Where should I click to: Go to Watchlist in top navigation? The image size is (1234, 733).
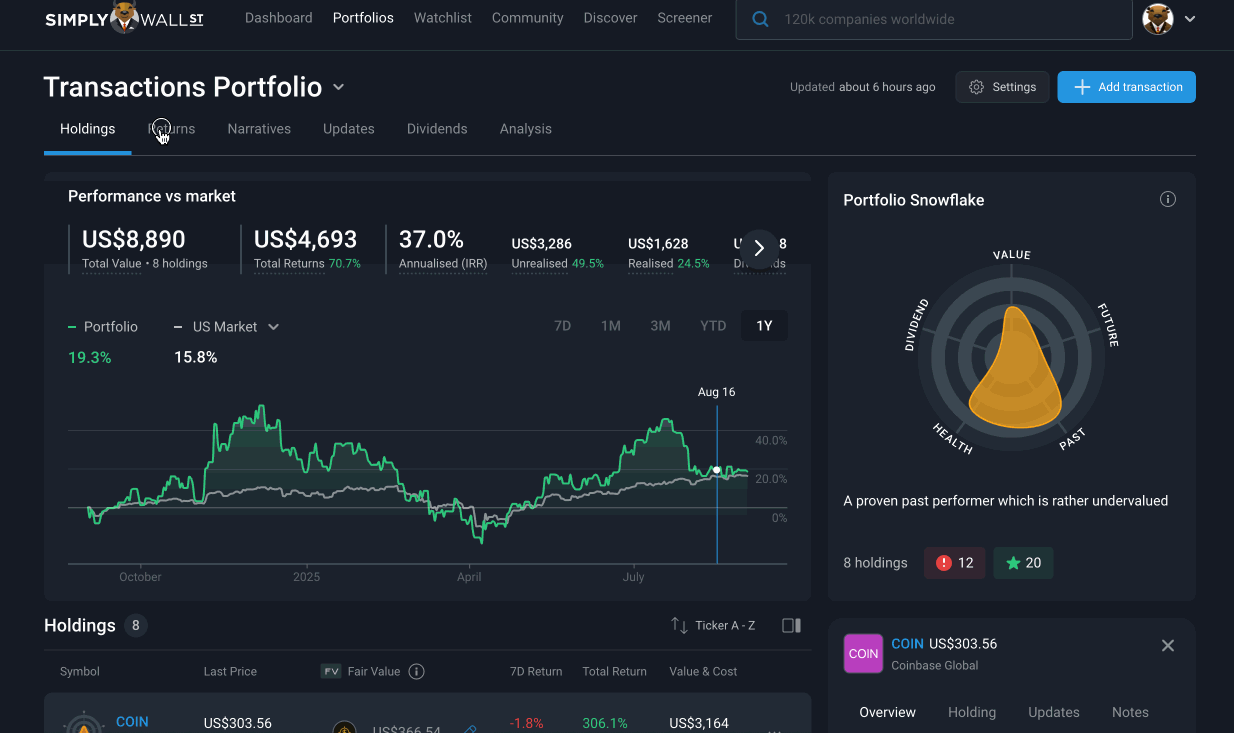point(443,18)
